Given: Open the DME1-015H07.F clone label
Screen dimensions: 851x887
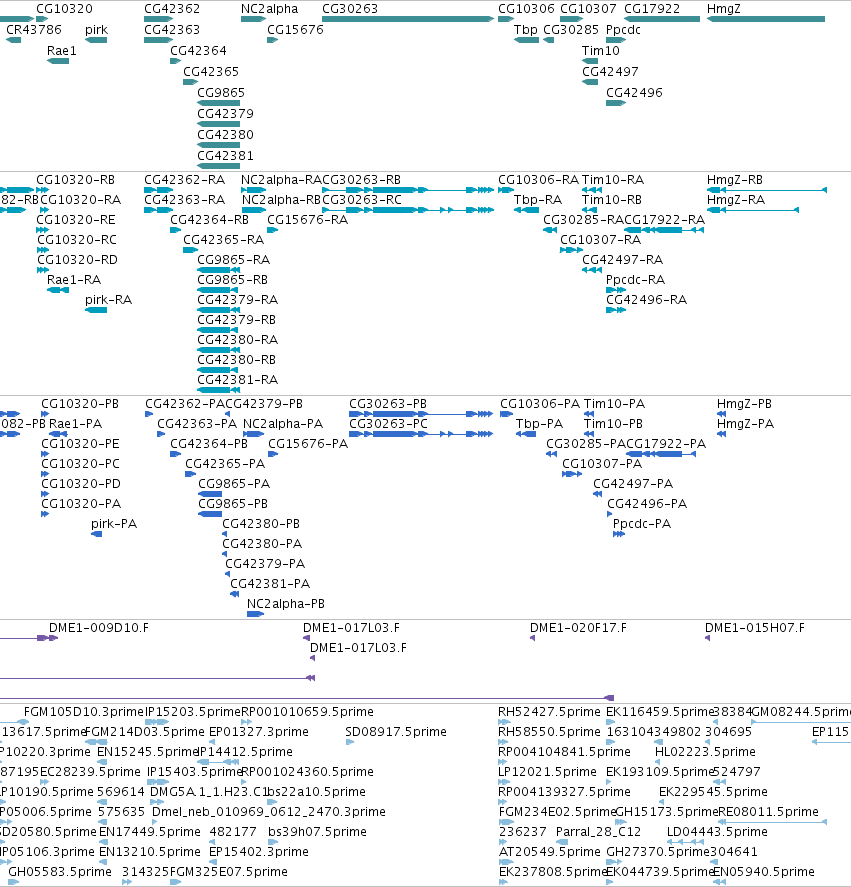Looking at the screenshot, I should [x=755, y=627].
